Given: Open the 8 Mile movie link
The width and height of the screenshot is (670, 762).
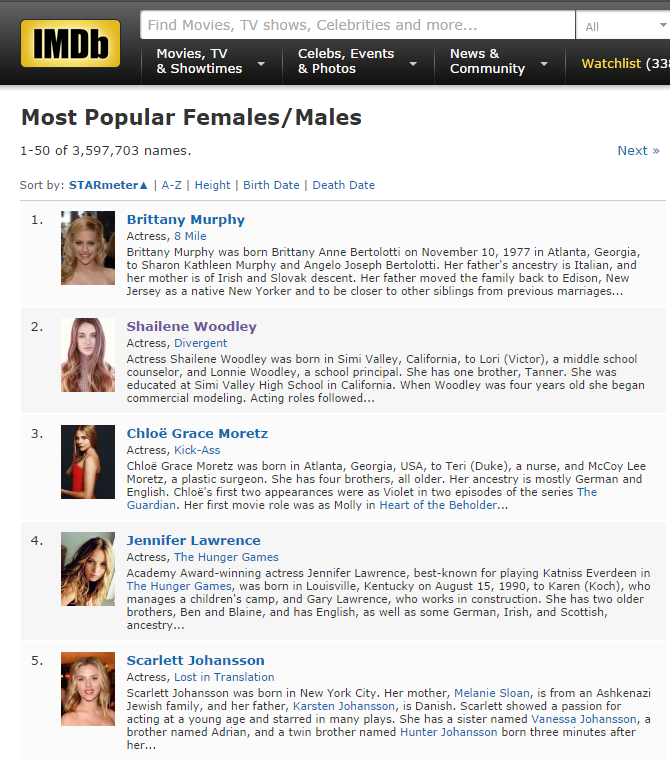Looking at the screenshot, I should [190, 236].
